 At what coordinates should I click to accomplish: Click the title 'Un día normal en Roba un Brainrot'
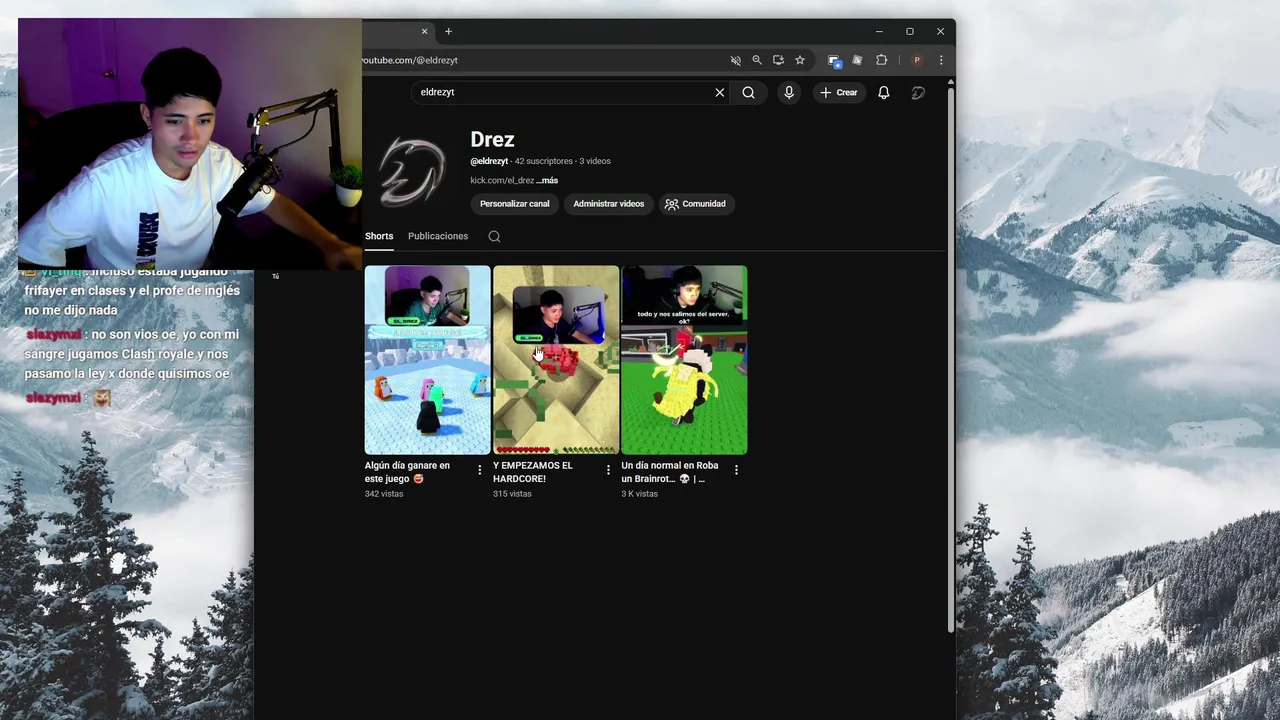(x=670, y=472)
